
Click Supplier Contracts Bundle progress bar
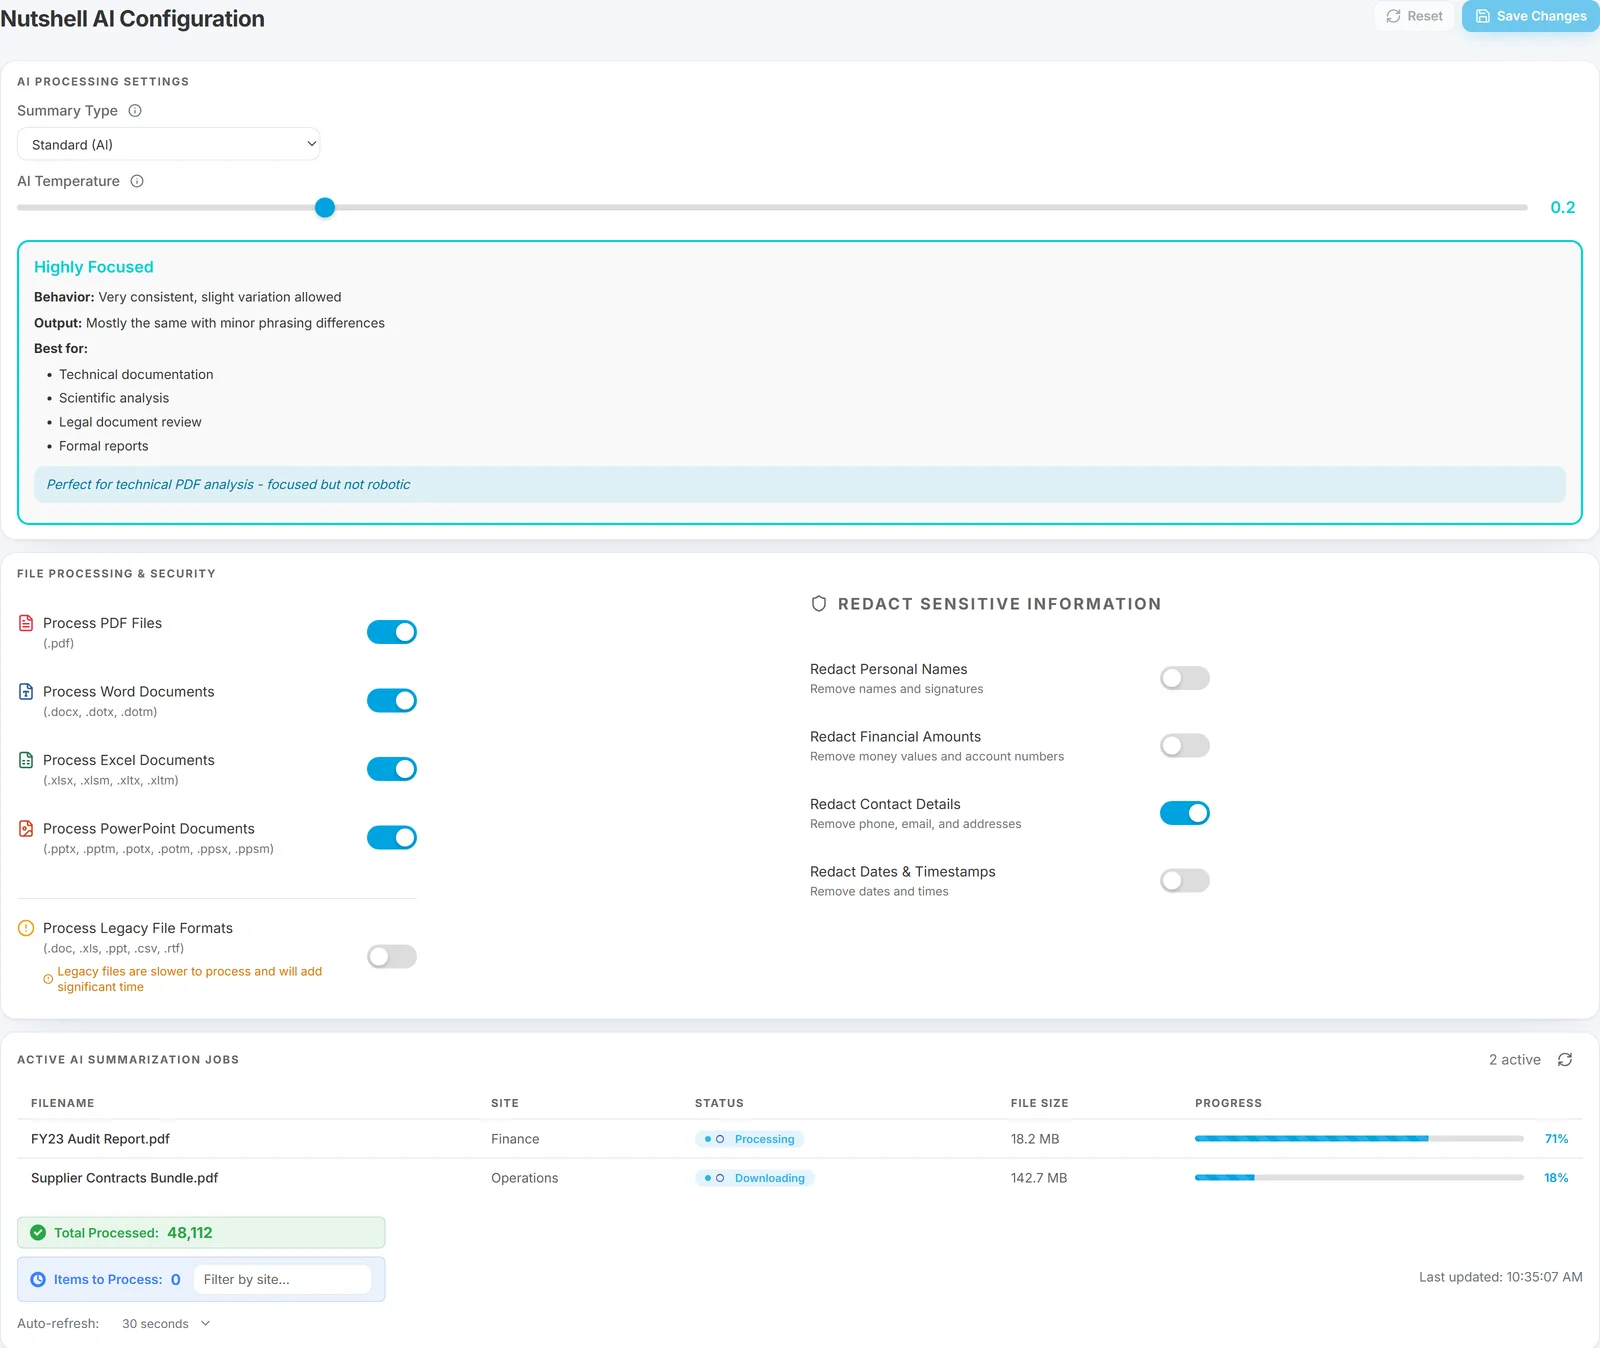(x=1359, y=1178)
